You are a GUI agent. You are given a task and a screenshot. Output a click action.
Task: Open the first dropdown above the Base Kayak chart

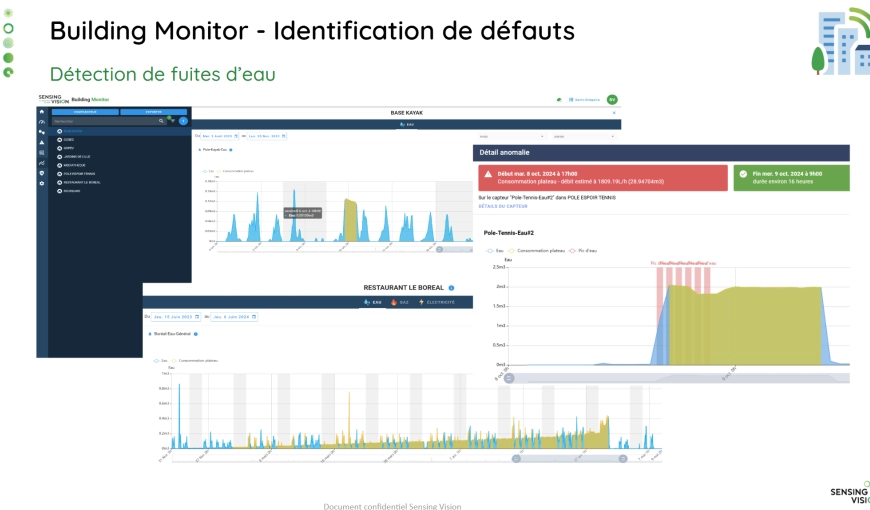click(x=512, y=136)
